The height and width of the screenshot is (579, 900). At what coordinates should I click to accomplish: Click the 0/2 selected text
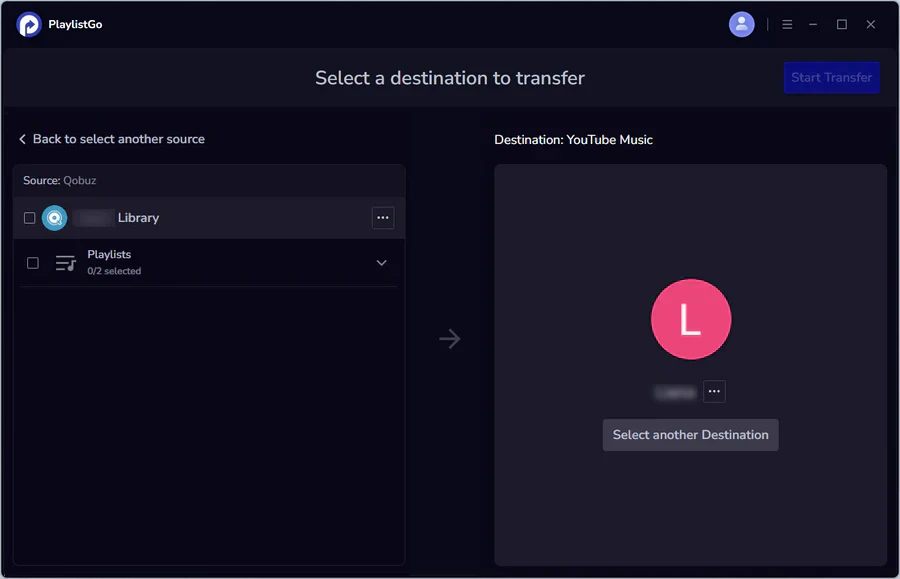click(x=114, y=271)
